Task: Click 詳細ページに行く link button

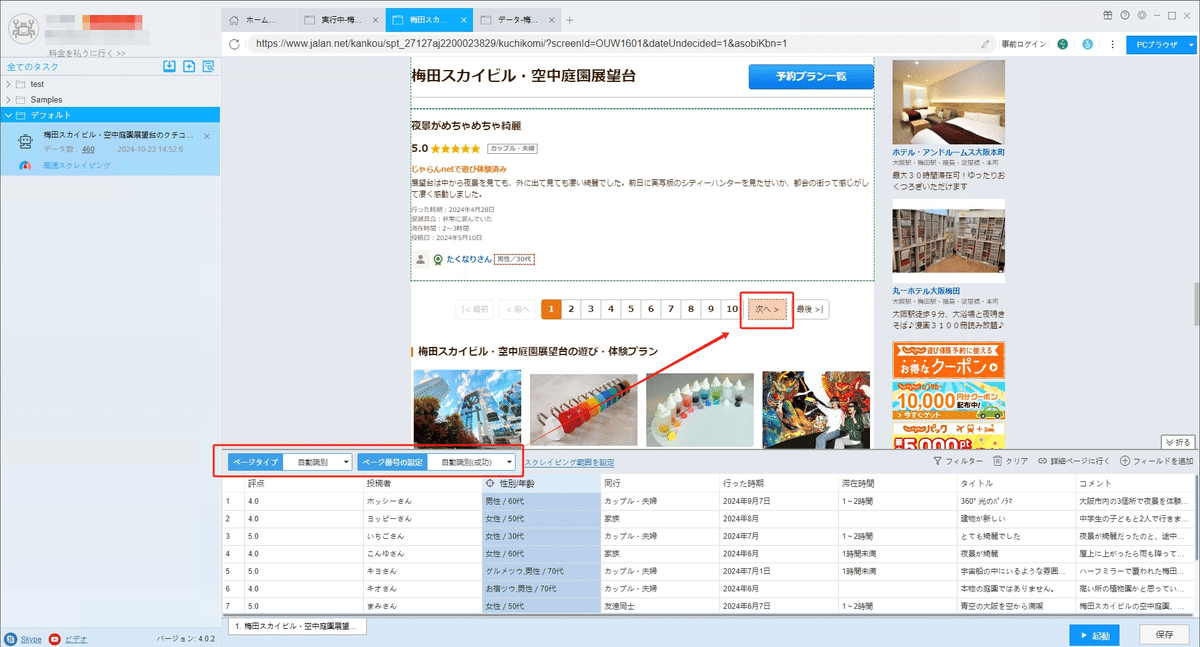Action: (x=1074, y=461)
